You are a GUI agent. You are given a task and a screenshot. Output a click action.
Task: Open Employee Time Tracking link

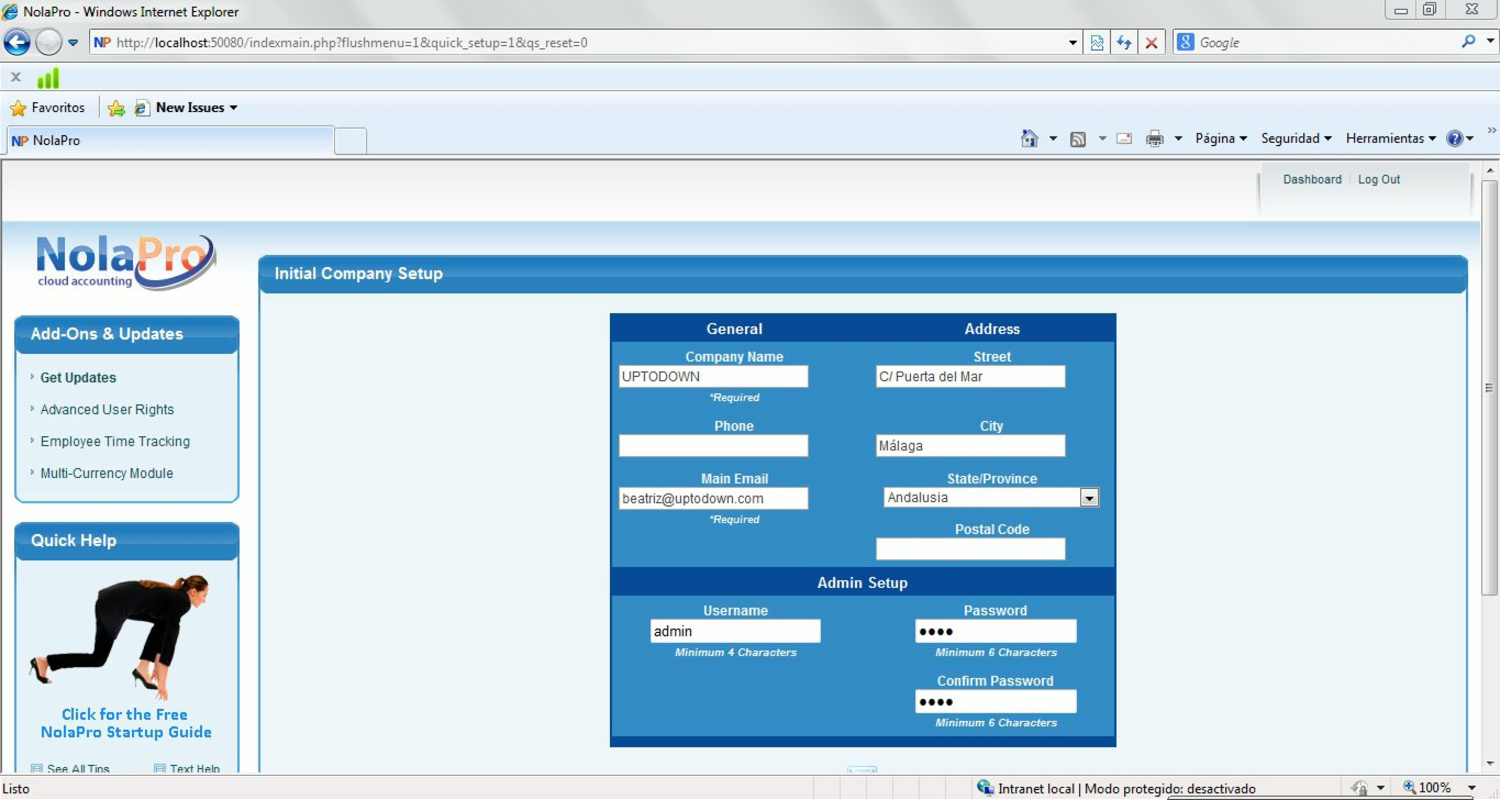tap(115, 442)
